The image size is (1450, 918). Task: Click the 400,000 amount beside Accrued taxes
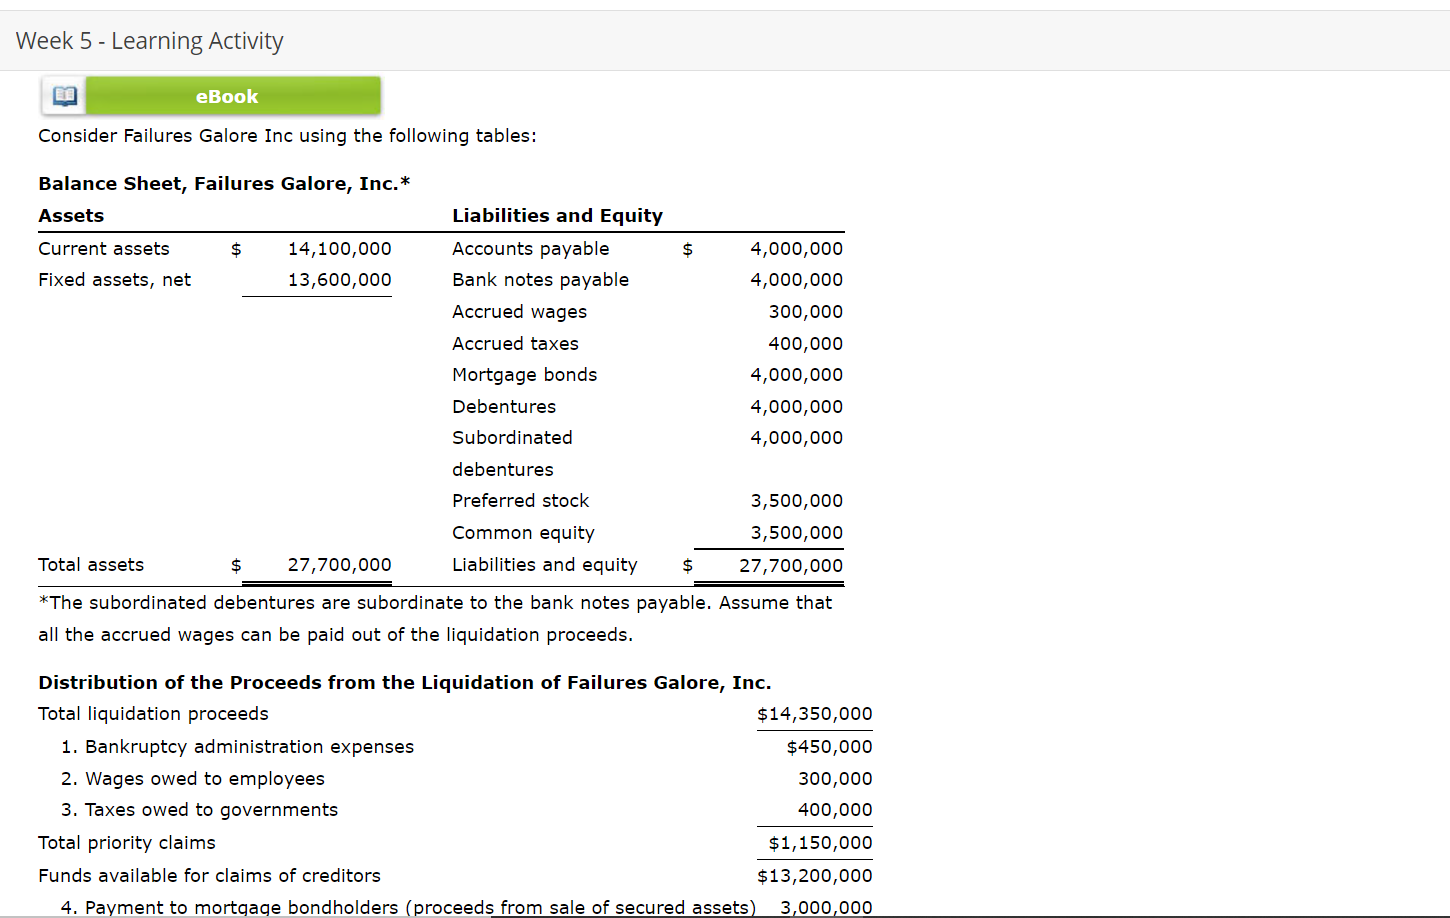(x=805, y=344)
